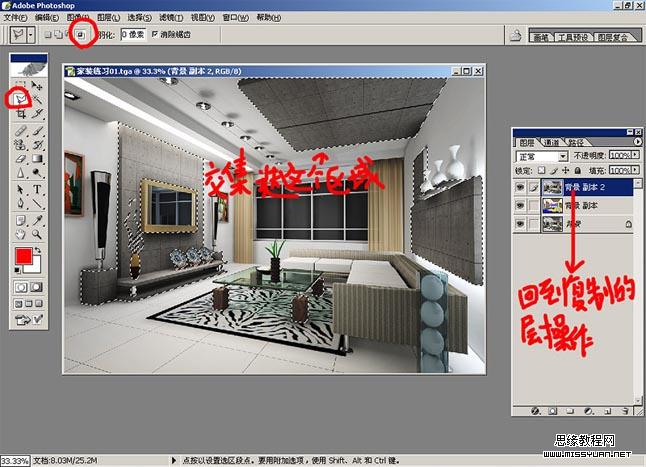Hide the 背景 副本 2 layer
This screenshot has width=646, height=467.
point(519,187)
